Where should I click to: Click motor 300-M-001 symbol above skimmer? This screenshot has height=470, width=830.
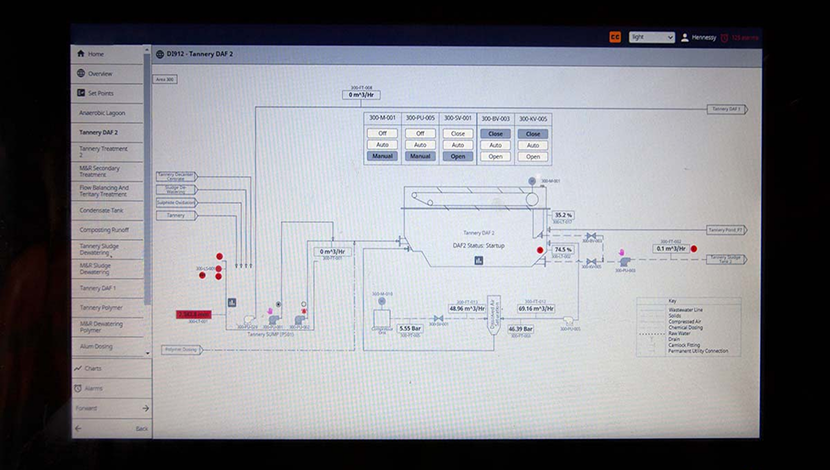click(532, 181)
